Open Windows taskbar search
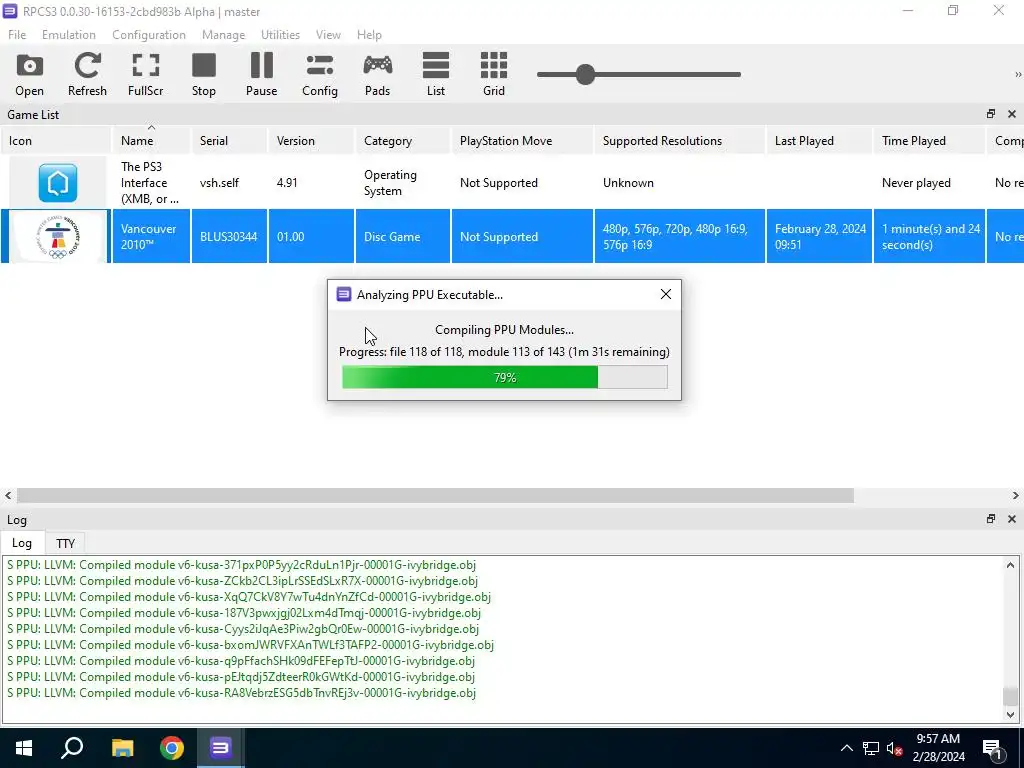 [72, 748]
